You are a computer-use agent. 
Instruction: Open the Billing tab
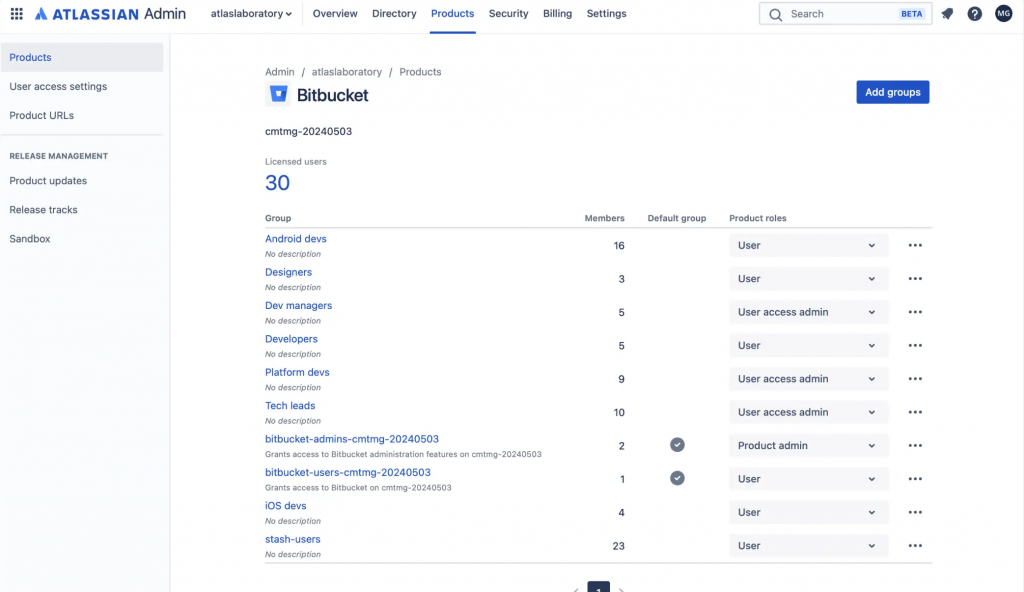pyautogui.click(x=557, y=14)
